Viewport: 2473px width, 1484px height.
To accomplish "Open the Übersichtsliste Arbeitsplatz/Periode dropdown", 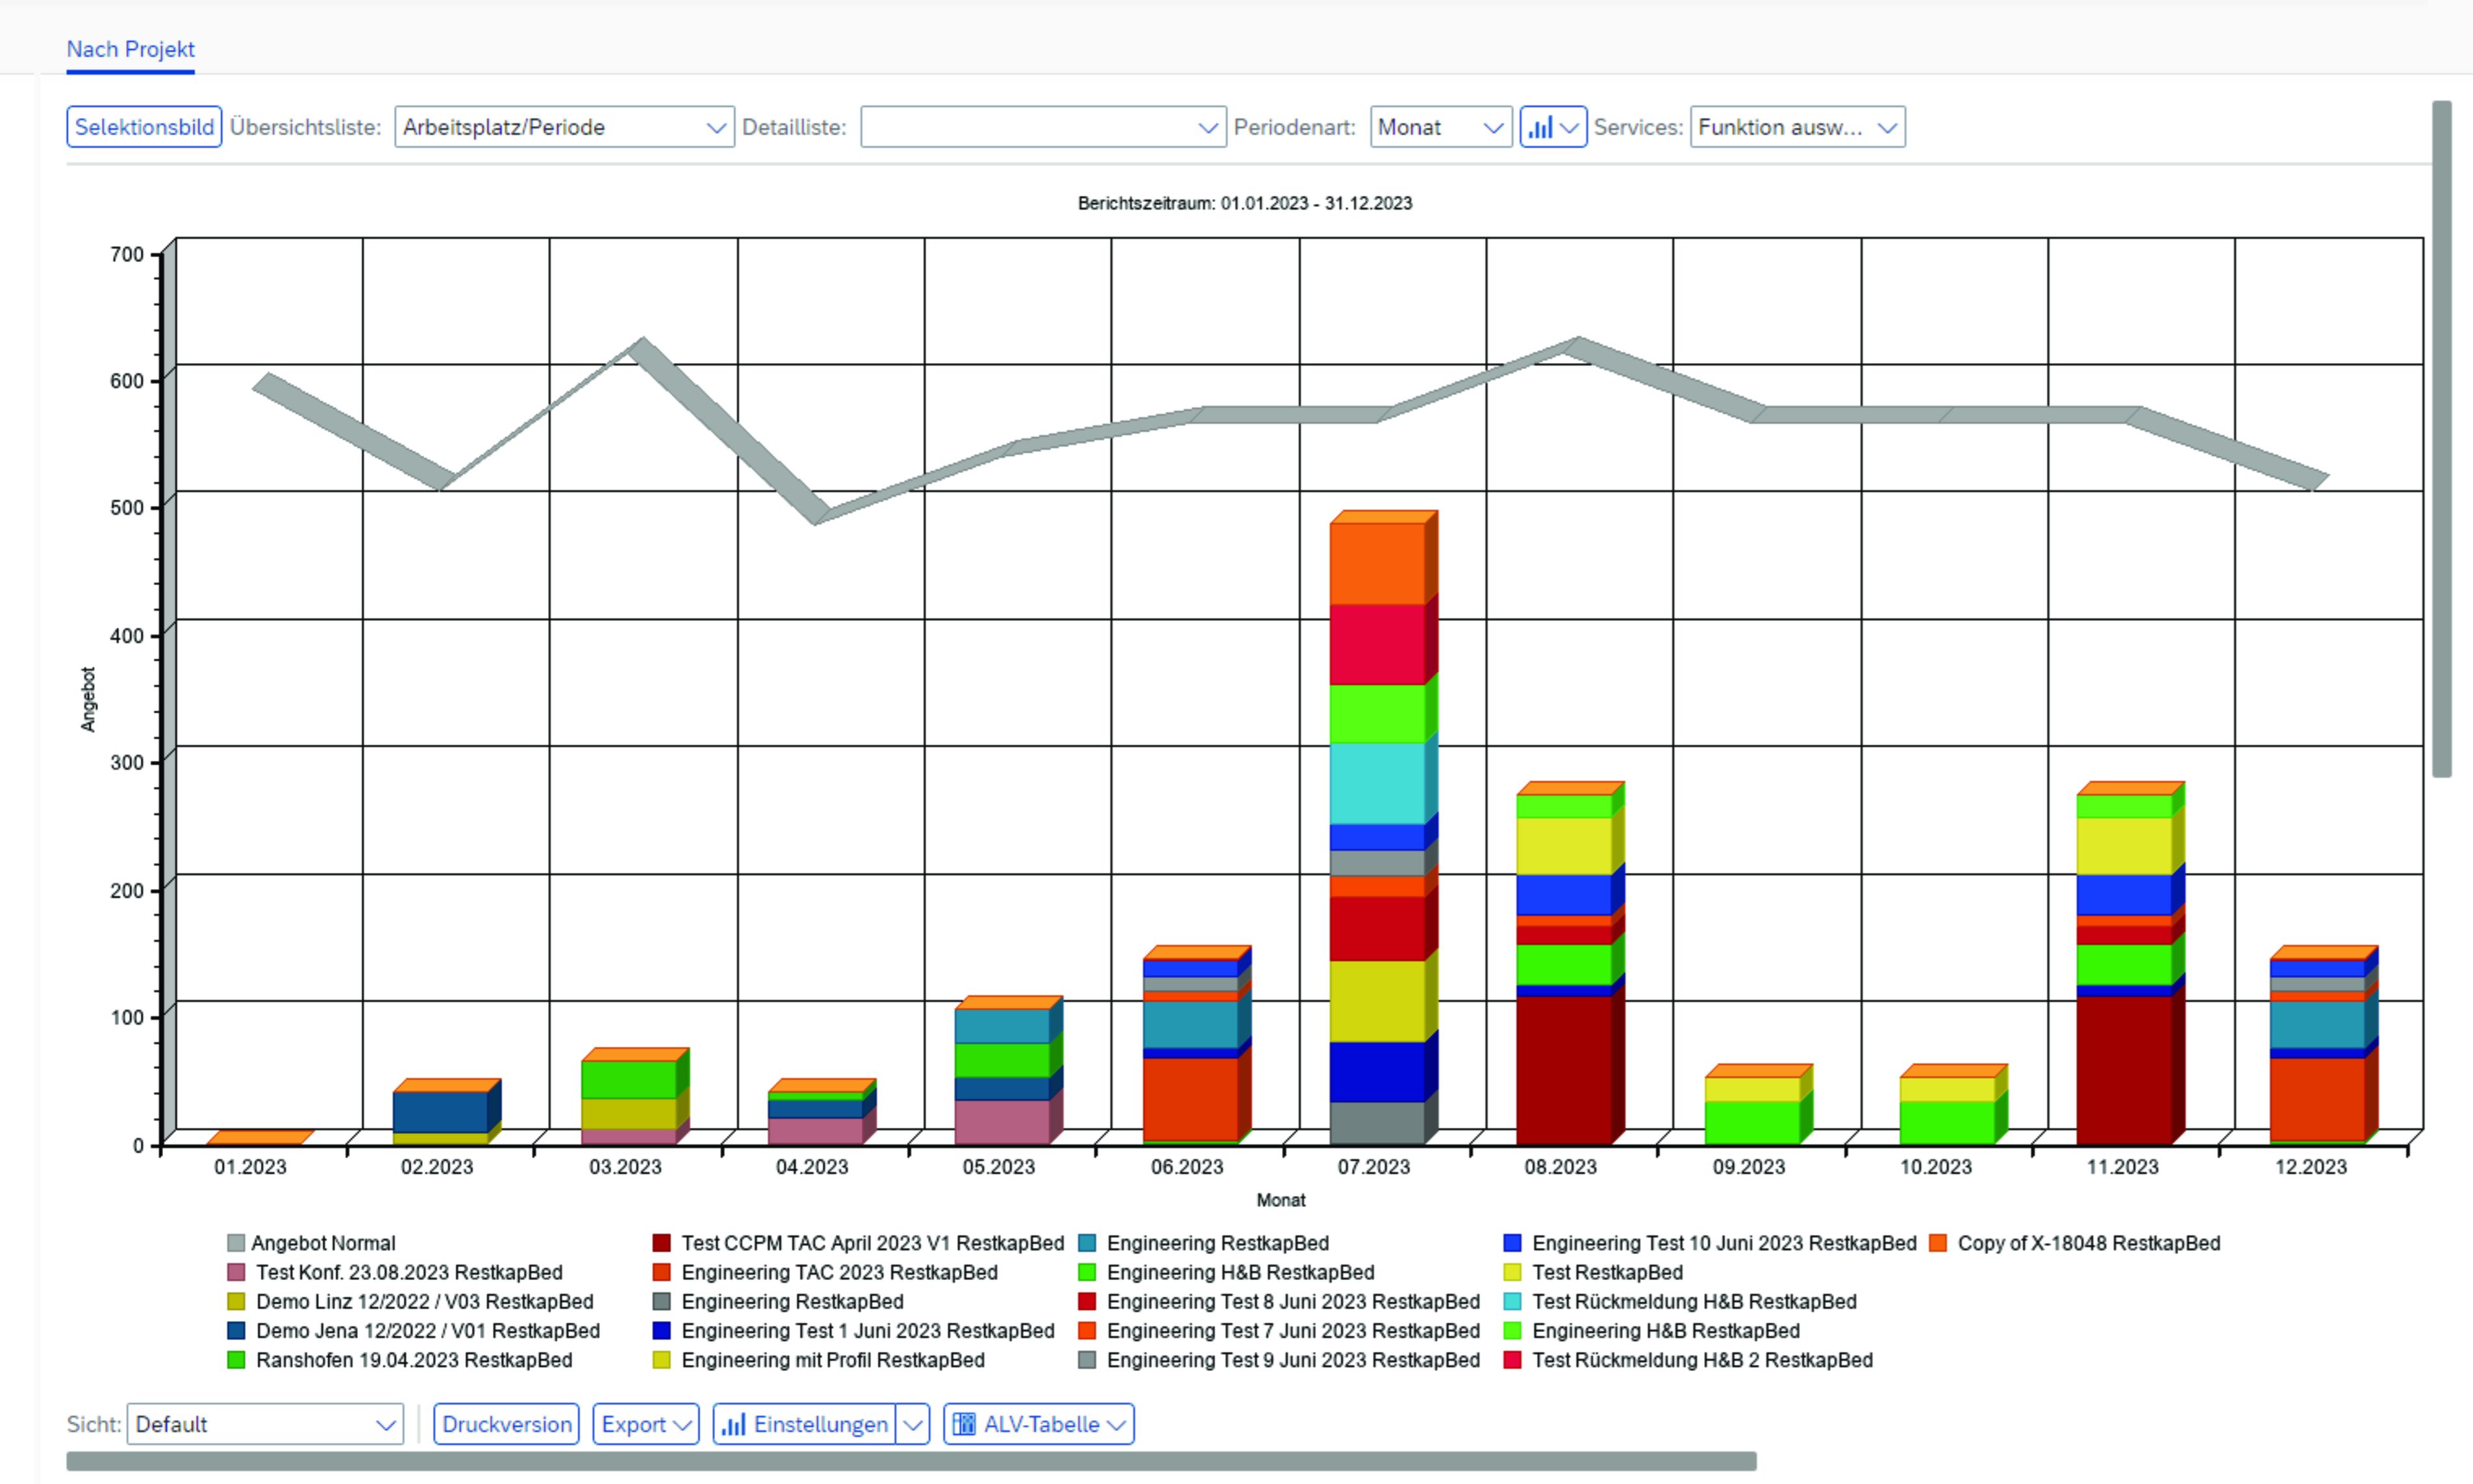I will [564, 127].
